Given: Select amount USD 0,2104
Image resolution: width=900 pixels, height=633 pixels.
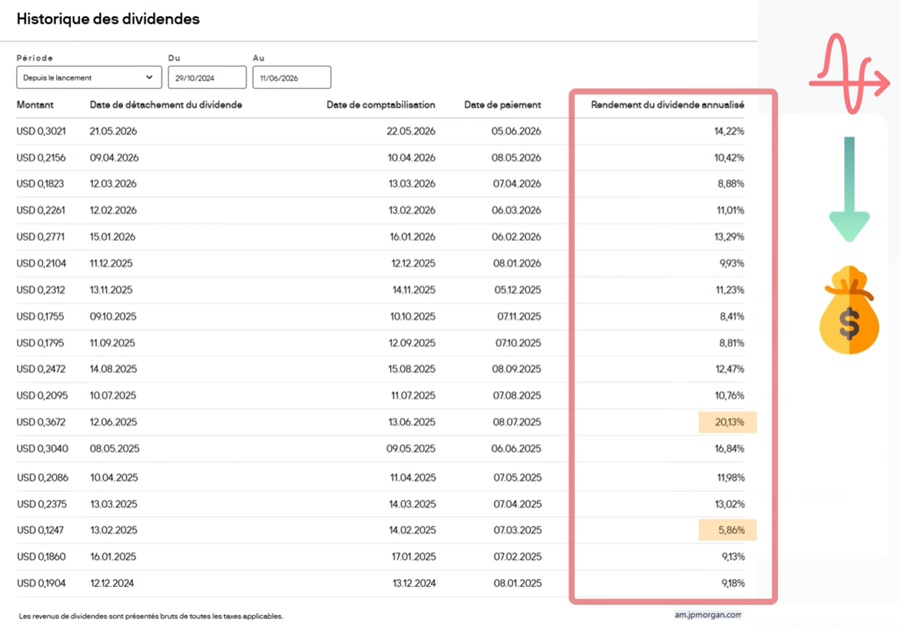Looking at the screenshot, I should (x=41, y=263).
